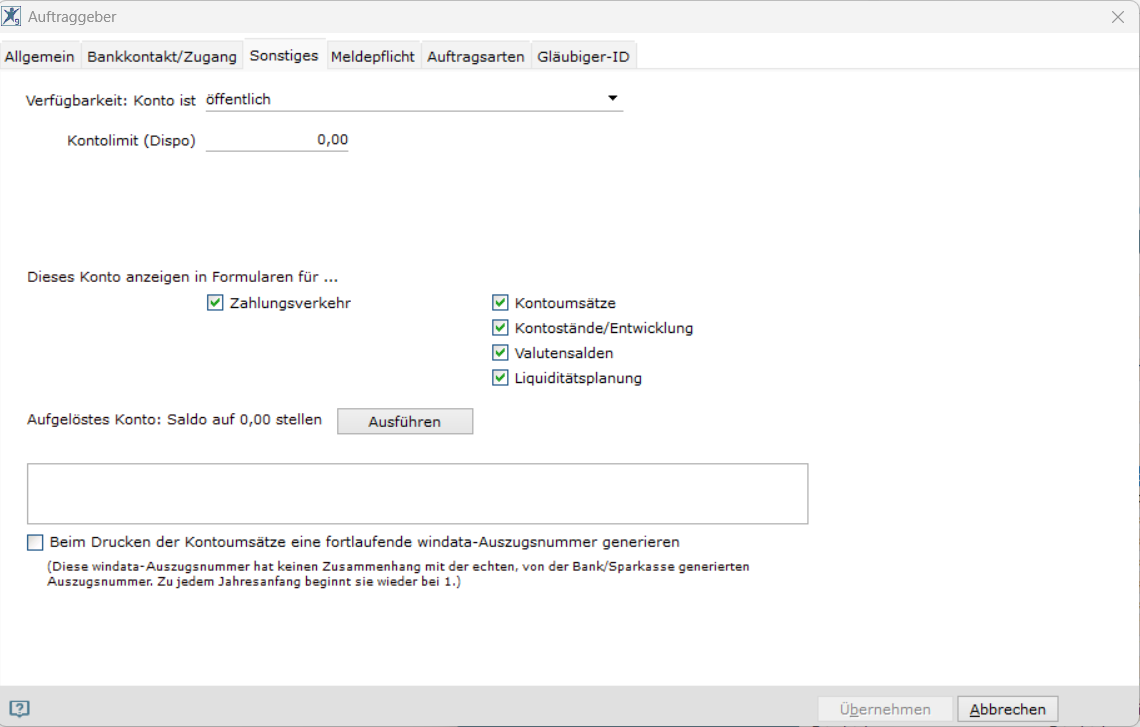Open the Auftragsarten tab

pos(475,56)
